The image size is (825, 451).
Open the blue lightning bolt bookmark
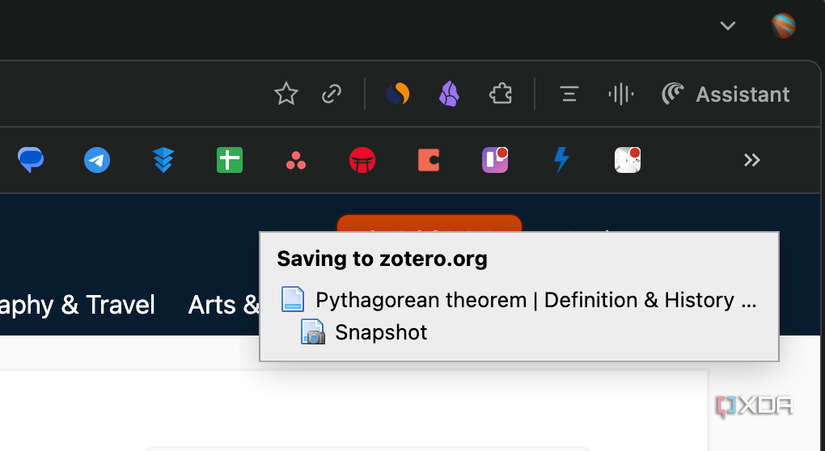tap(561, 159)
